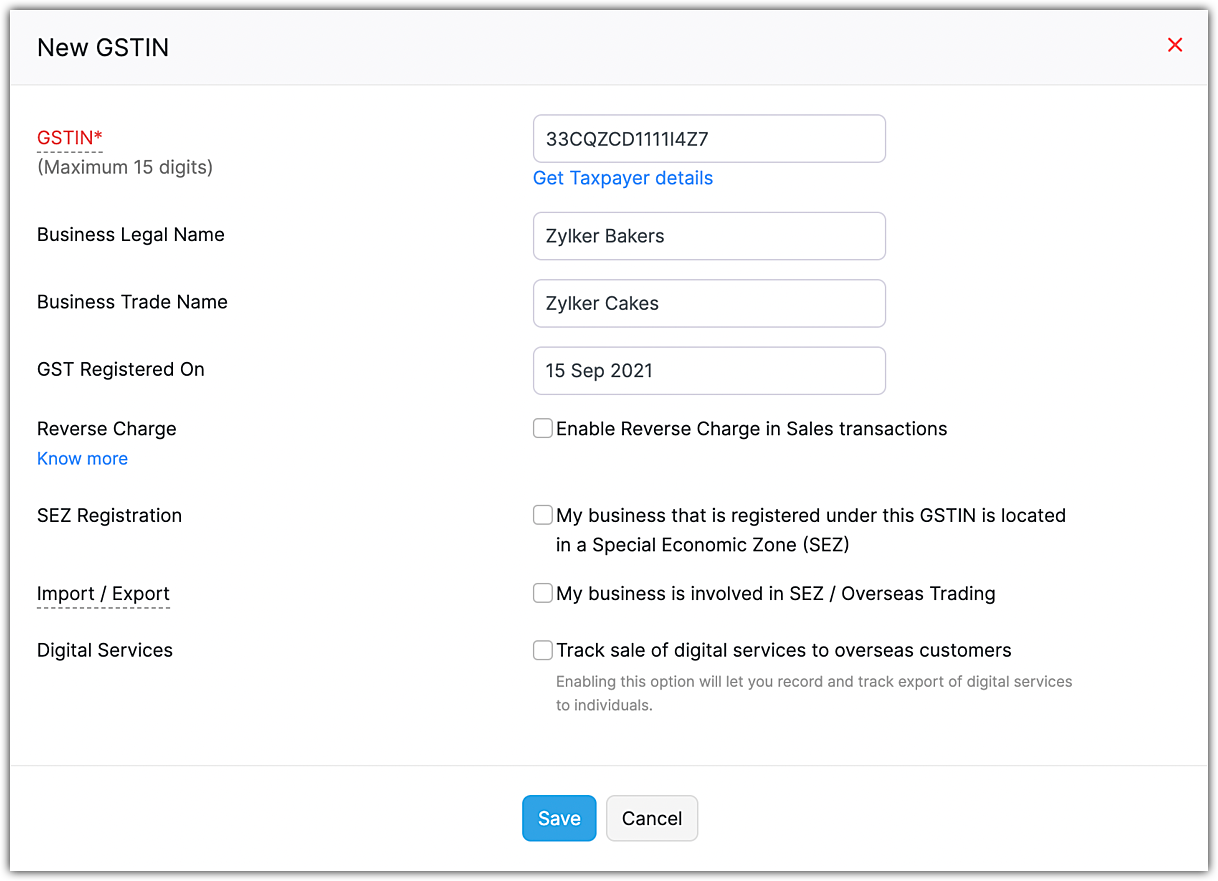Click the digital services option label text
The width and height of the screenshot is (1218, 881).
(x=783, y=651)
